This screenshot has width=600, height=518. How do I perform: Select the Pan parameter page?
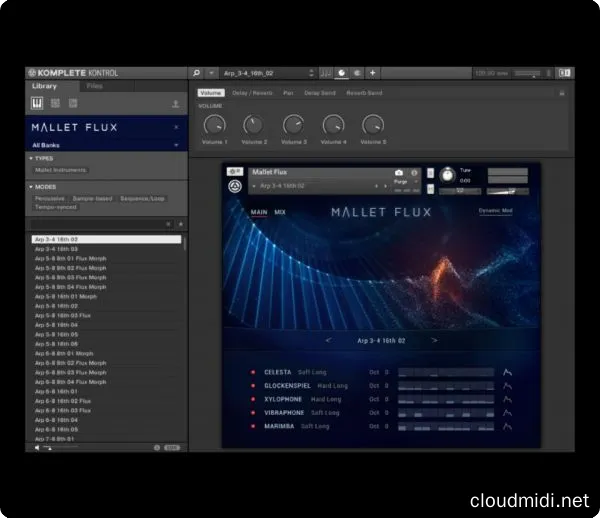pyautogui.click(x=288, y=93)
